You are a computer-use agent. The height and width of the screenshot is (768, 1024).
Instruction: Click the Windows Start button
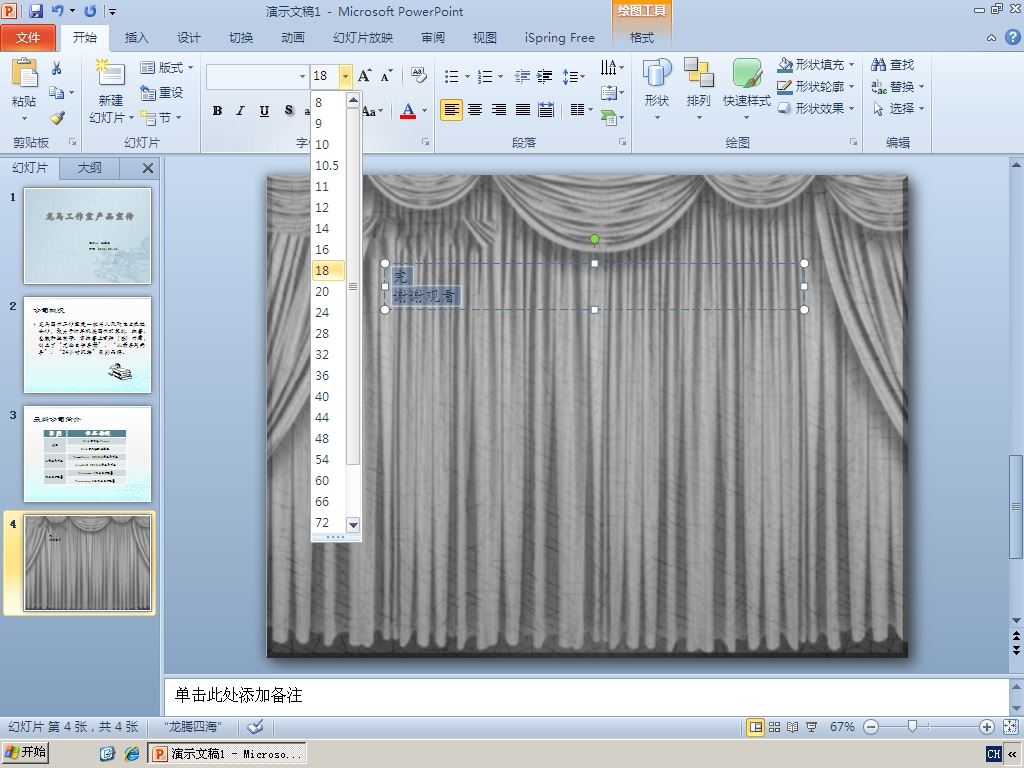[x=25, y=752]
